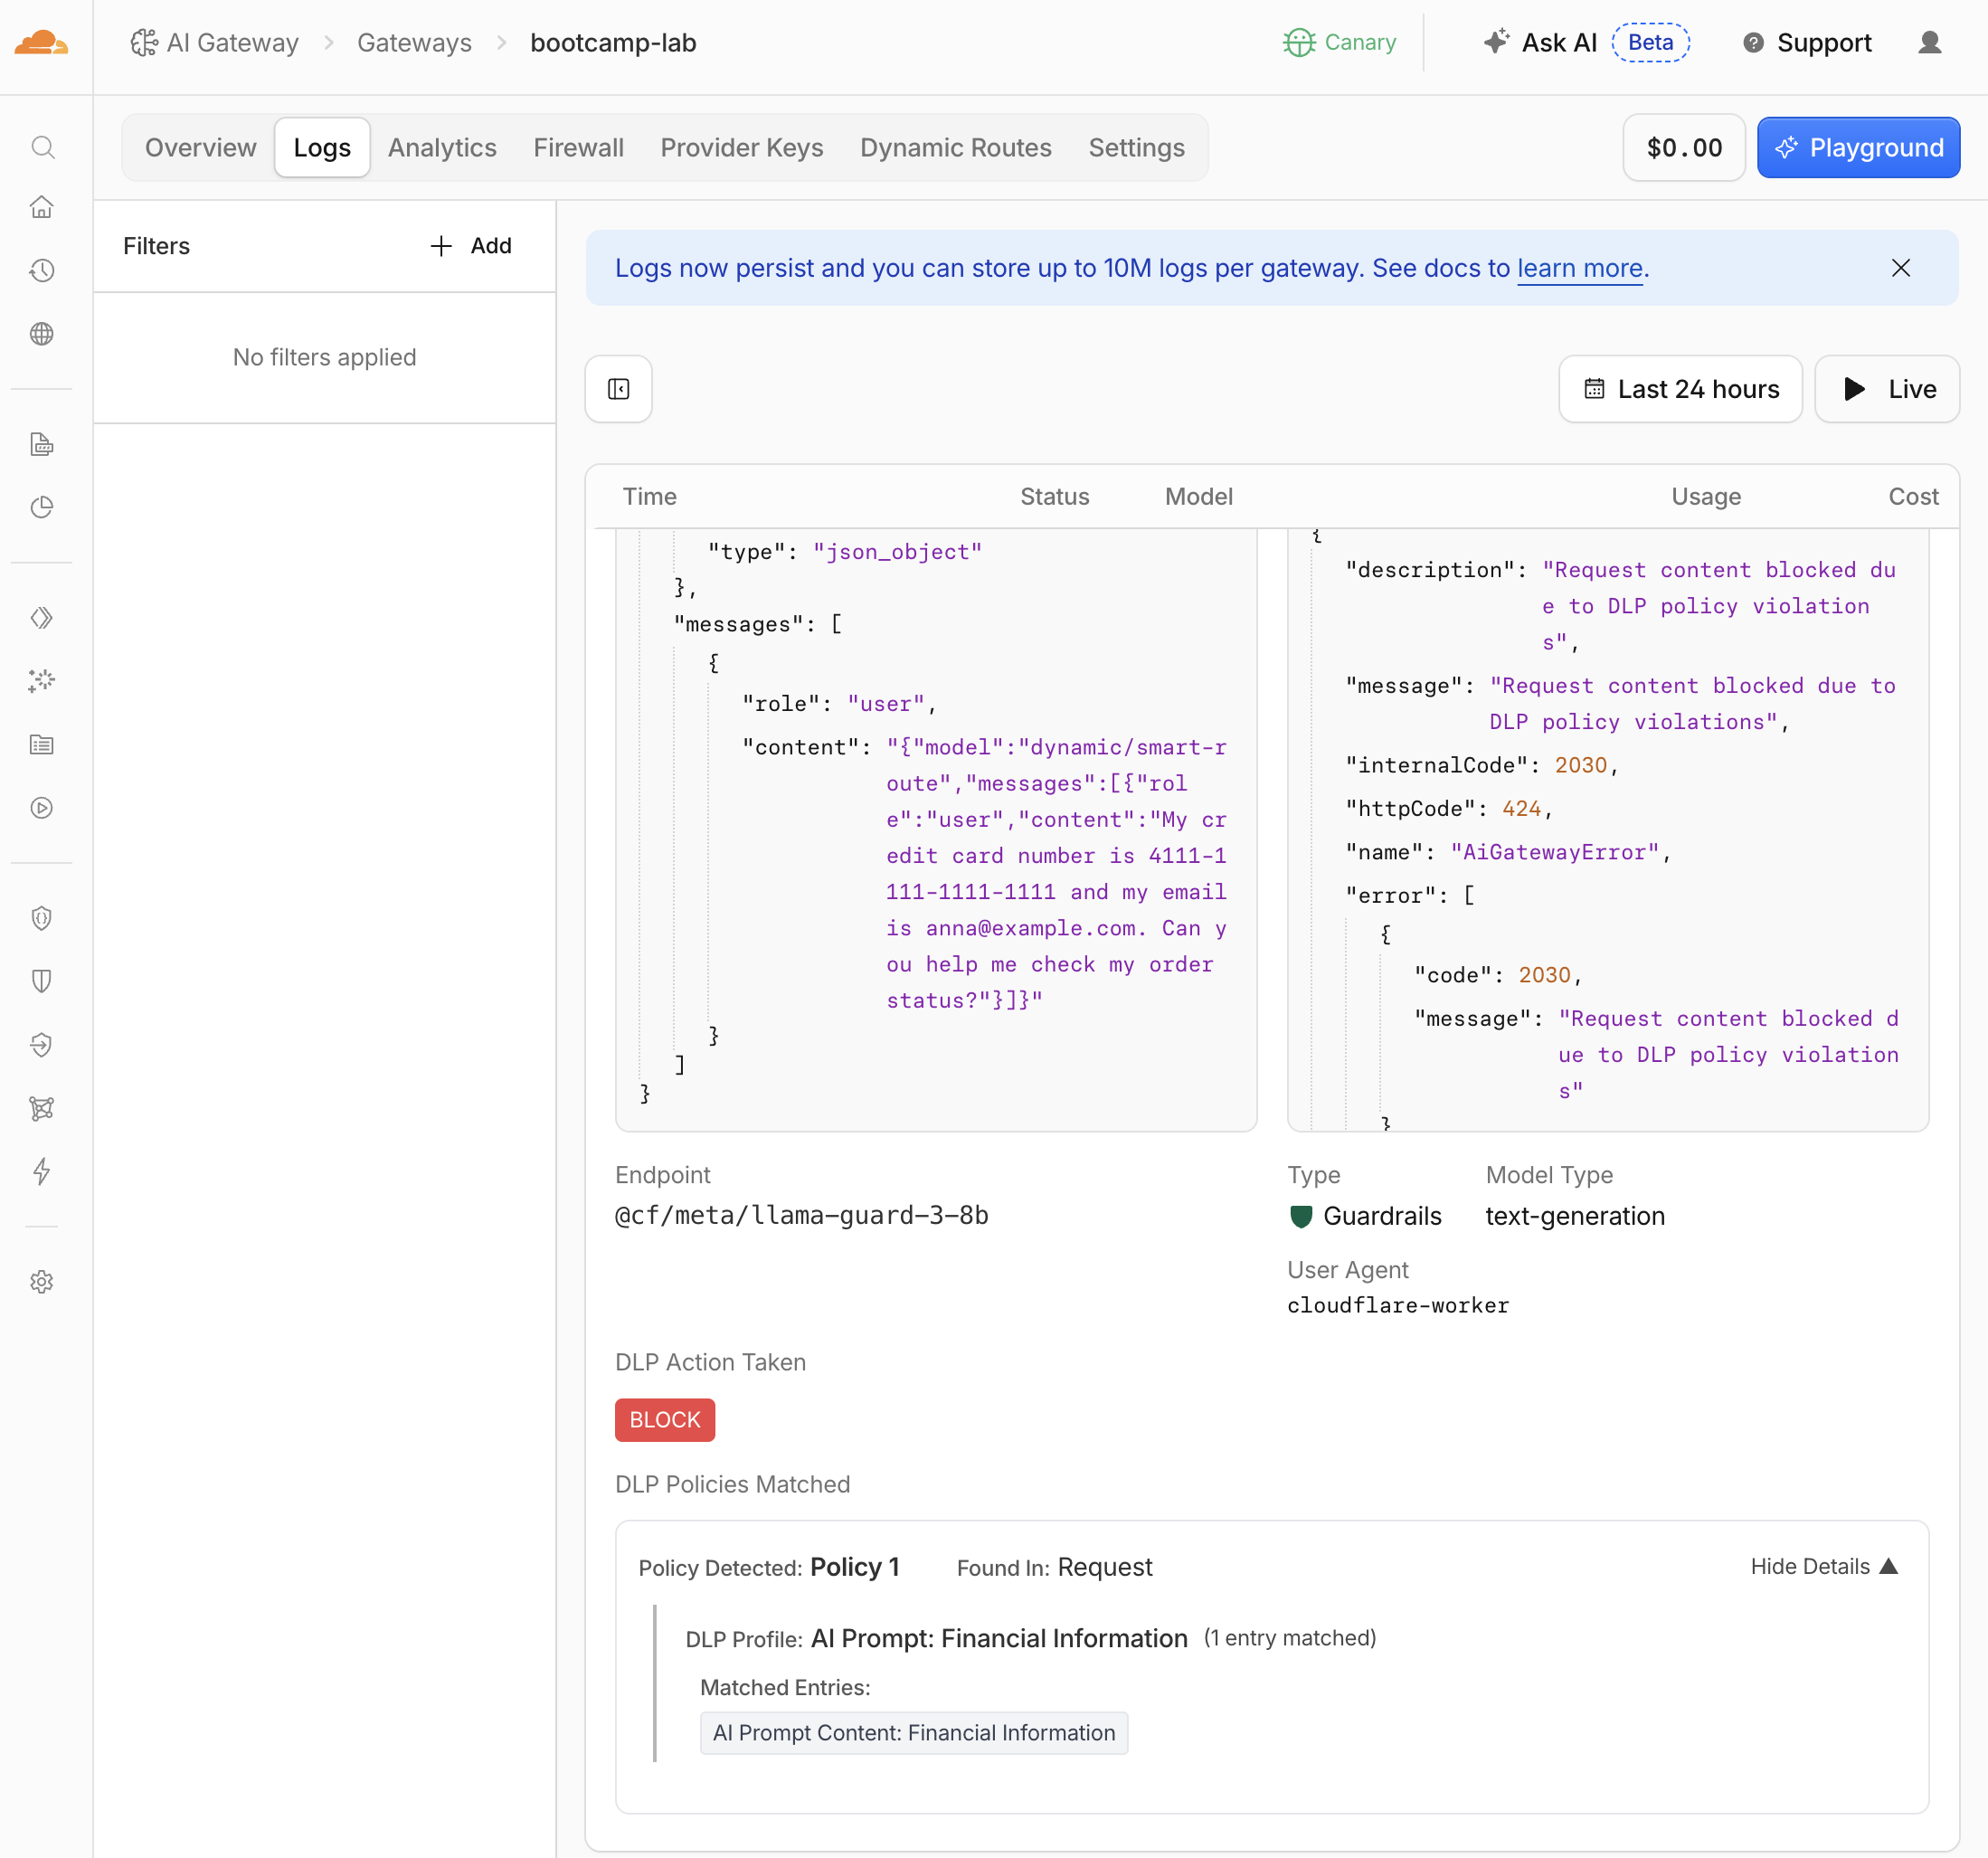The height and width of the screenshot is (1858, 1988).
Task: Open the pie chart icon in sidebar
Action: 42,507
